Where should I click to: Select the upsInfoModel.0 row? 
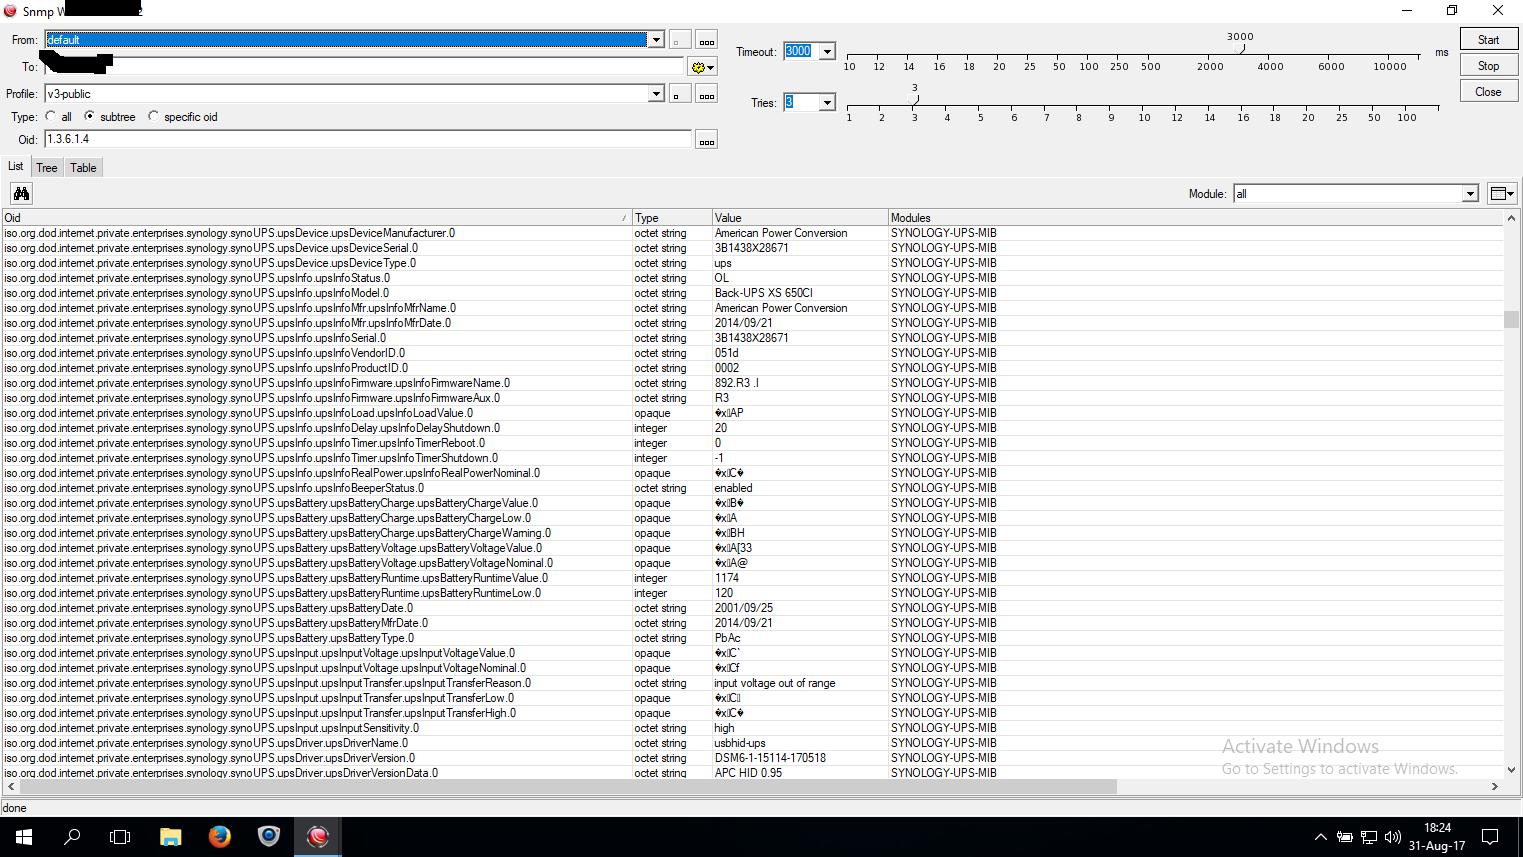pyautogui.click(x=752, y=293)
